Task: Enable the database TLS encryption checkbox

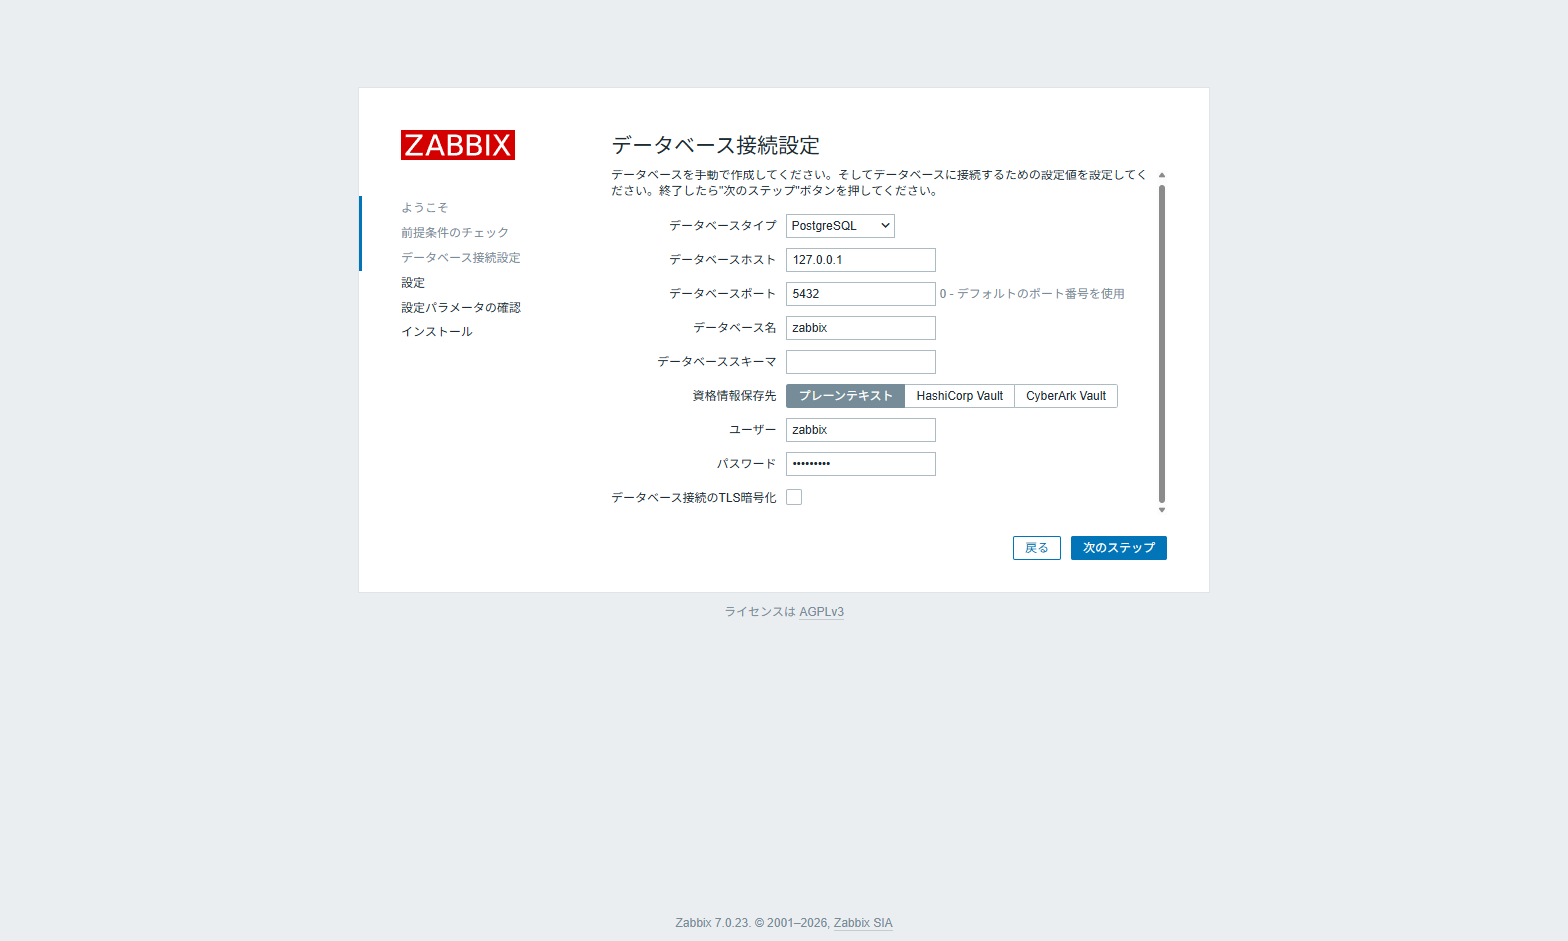Action: [x=794, y=497]
